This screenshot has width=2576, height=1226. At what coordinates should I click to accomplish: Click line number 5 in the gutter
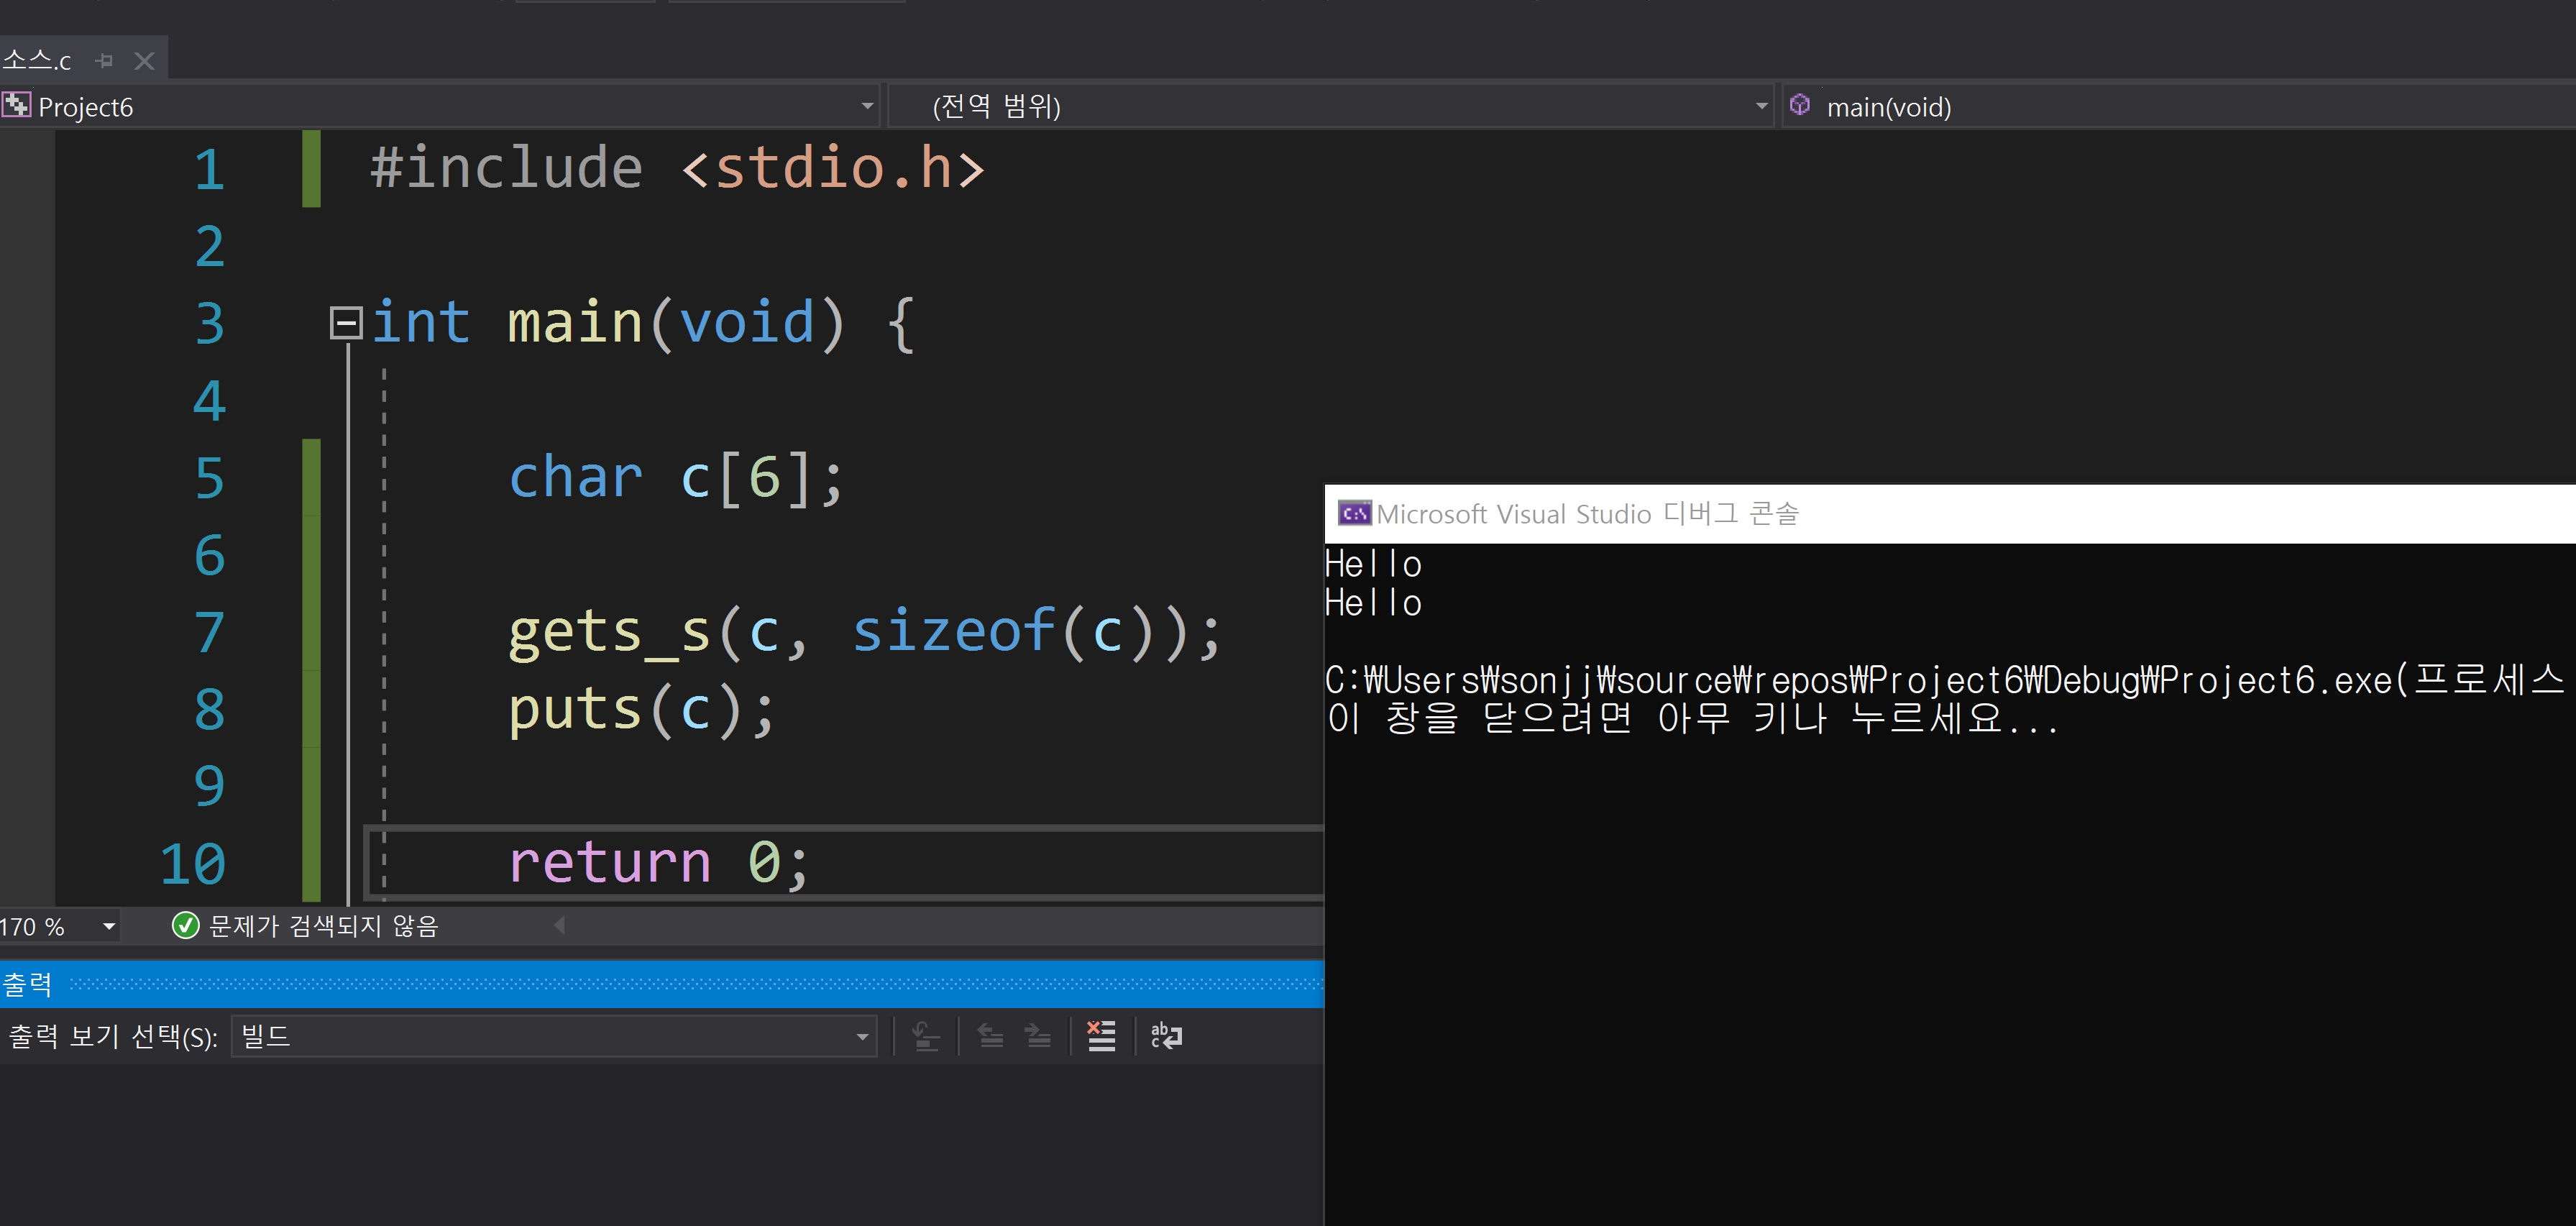tap(209, 478)
